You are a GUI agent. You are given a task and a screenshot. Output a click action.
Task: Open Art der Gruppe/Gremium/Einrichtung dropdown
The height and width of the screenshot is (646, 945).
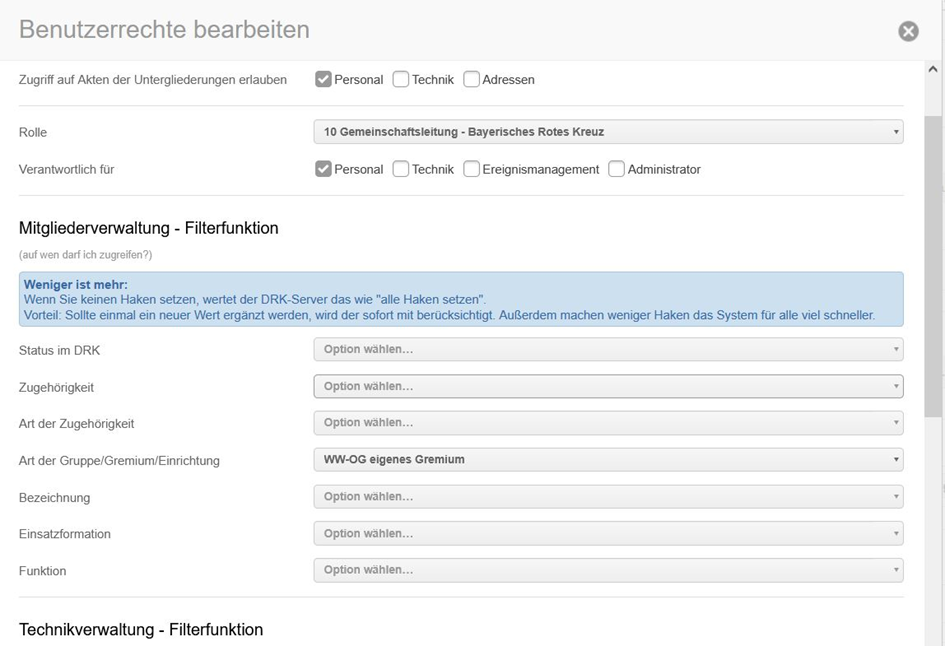point(607,460)
